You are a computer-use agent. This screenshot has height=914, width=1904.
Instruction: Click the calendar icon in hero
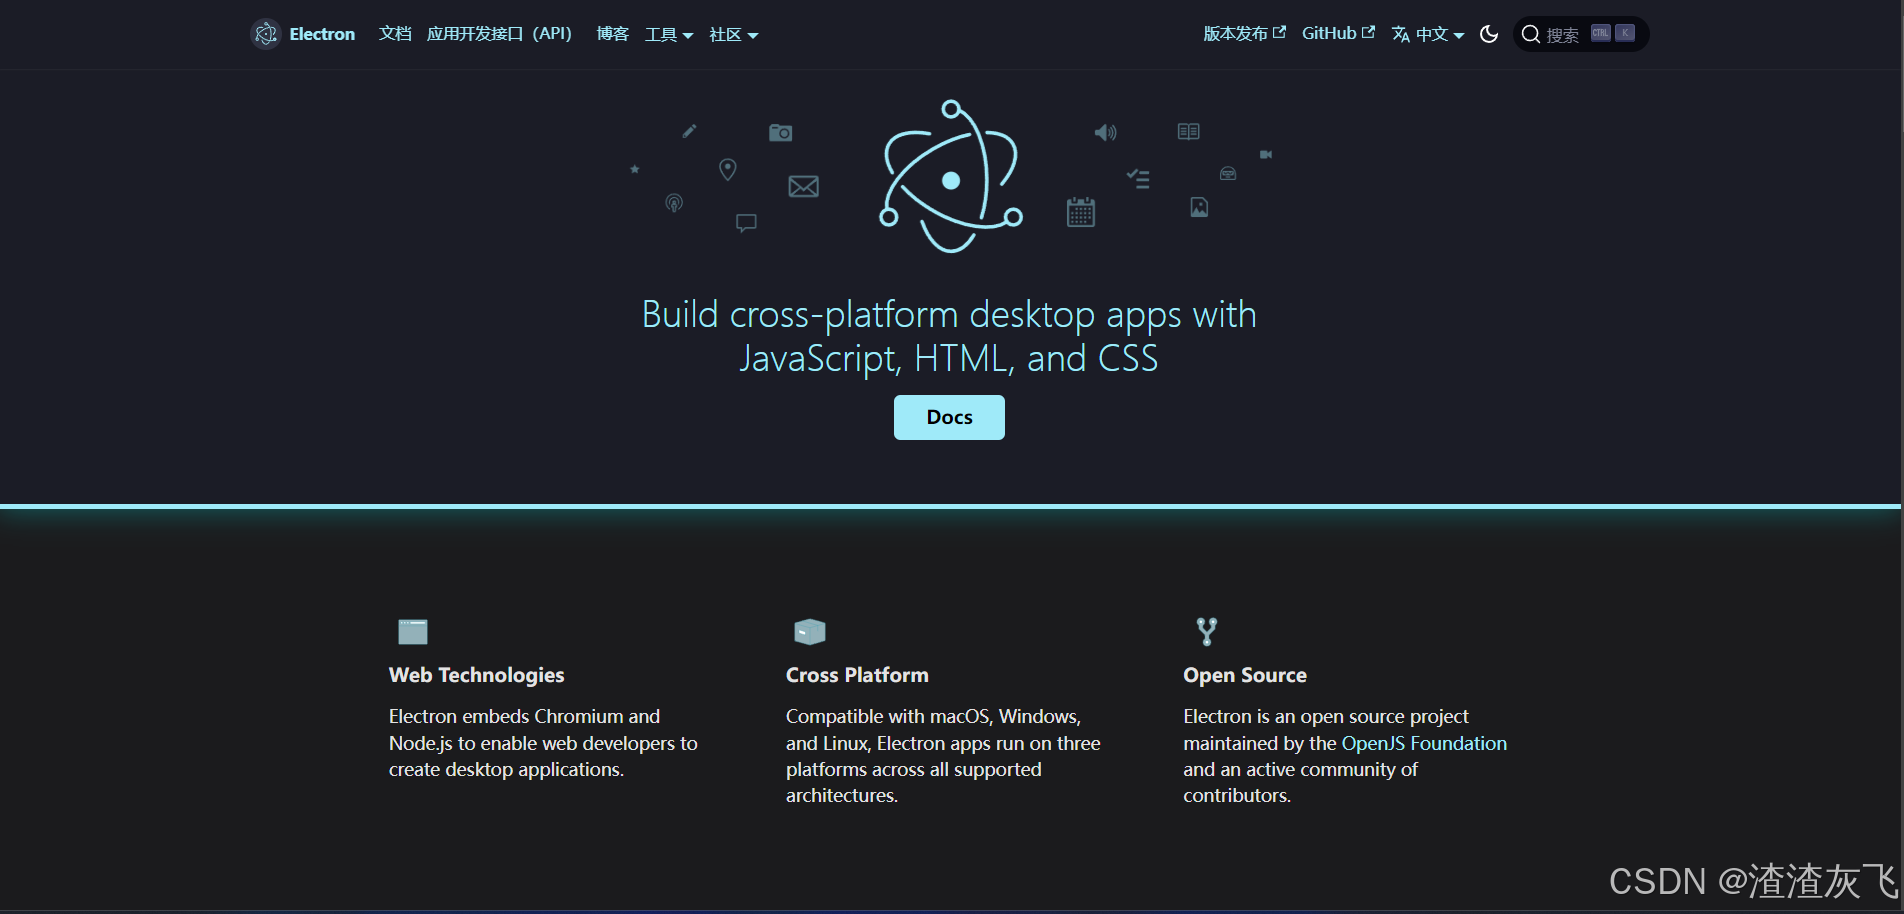[1081, 211]
